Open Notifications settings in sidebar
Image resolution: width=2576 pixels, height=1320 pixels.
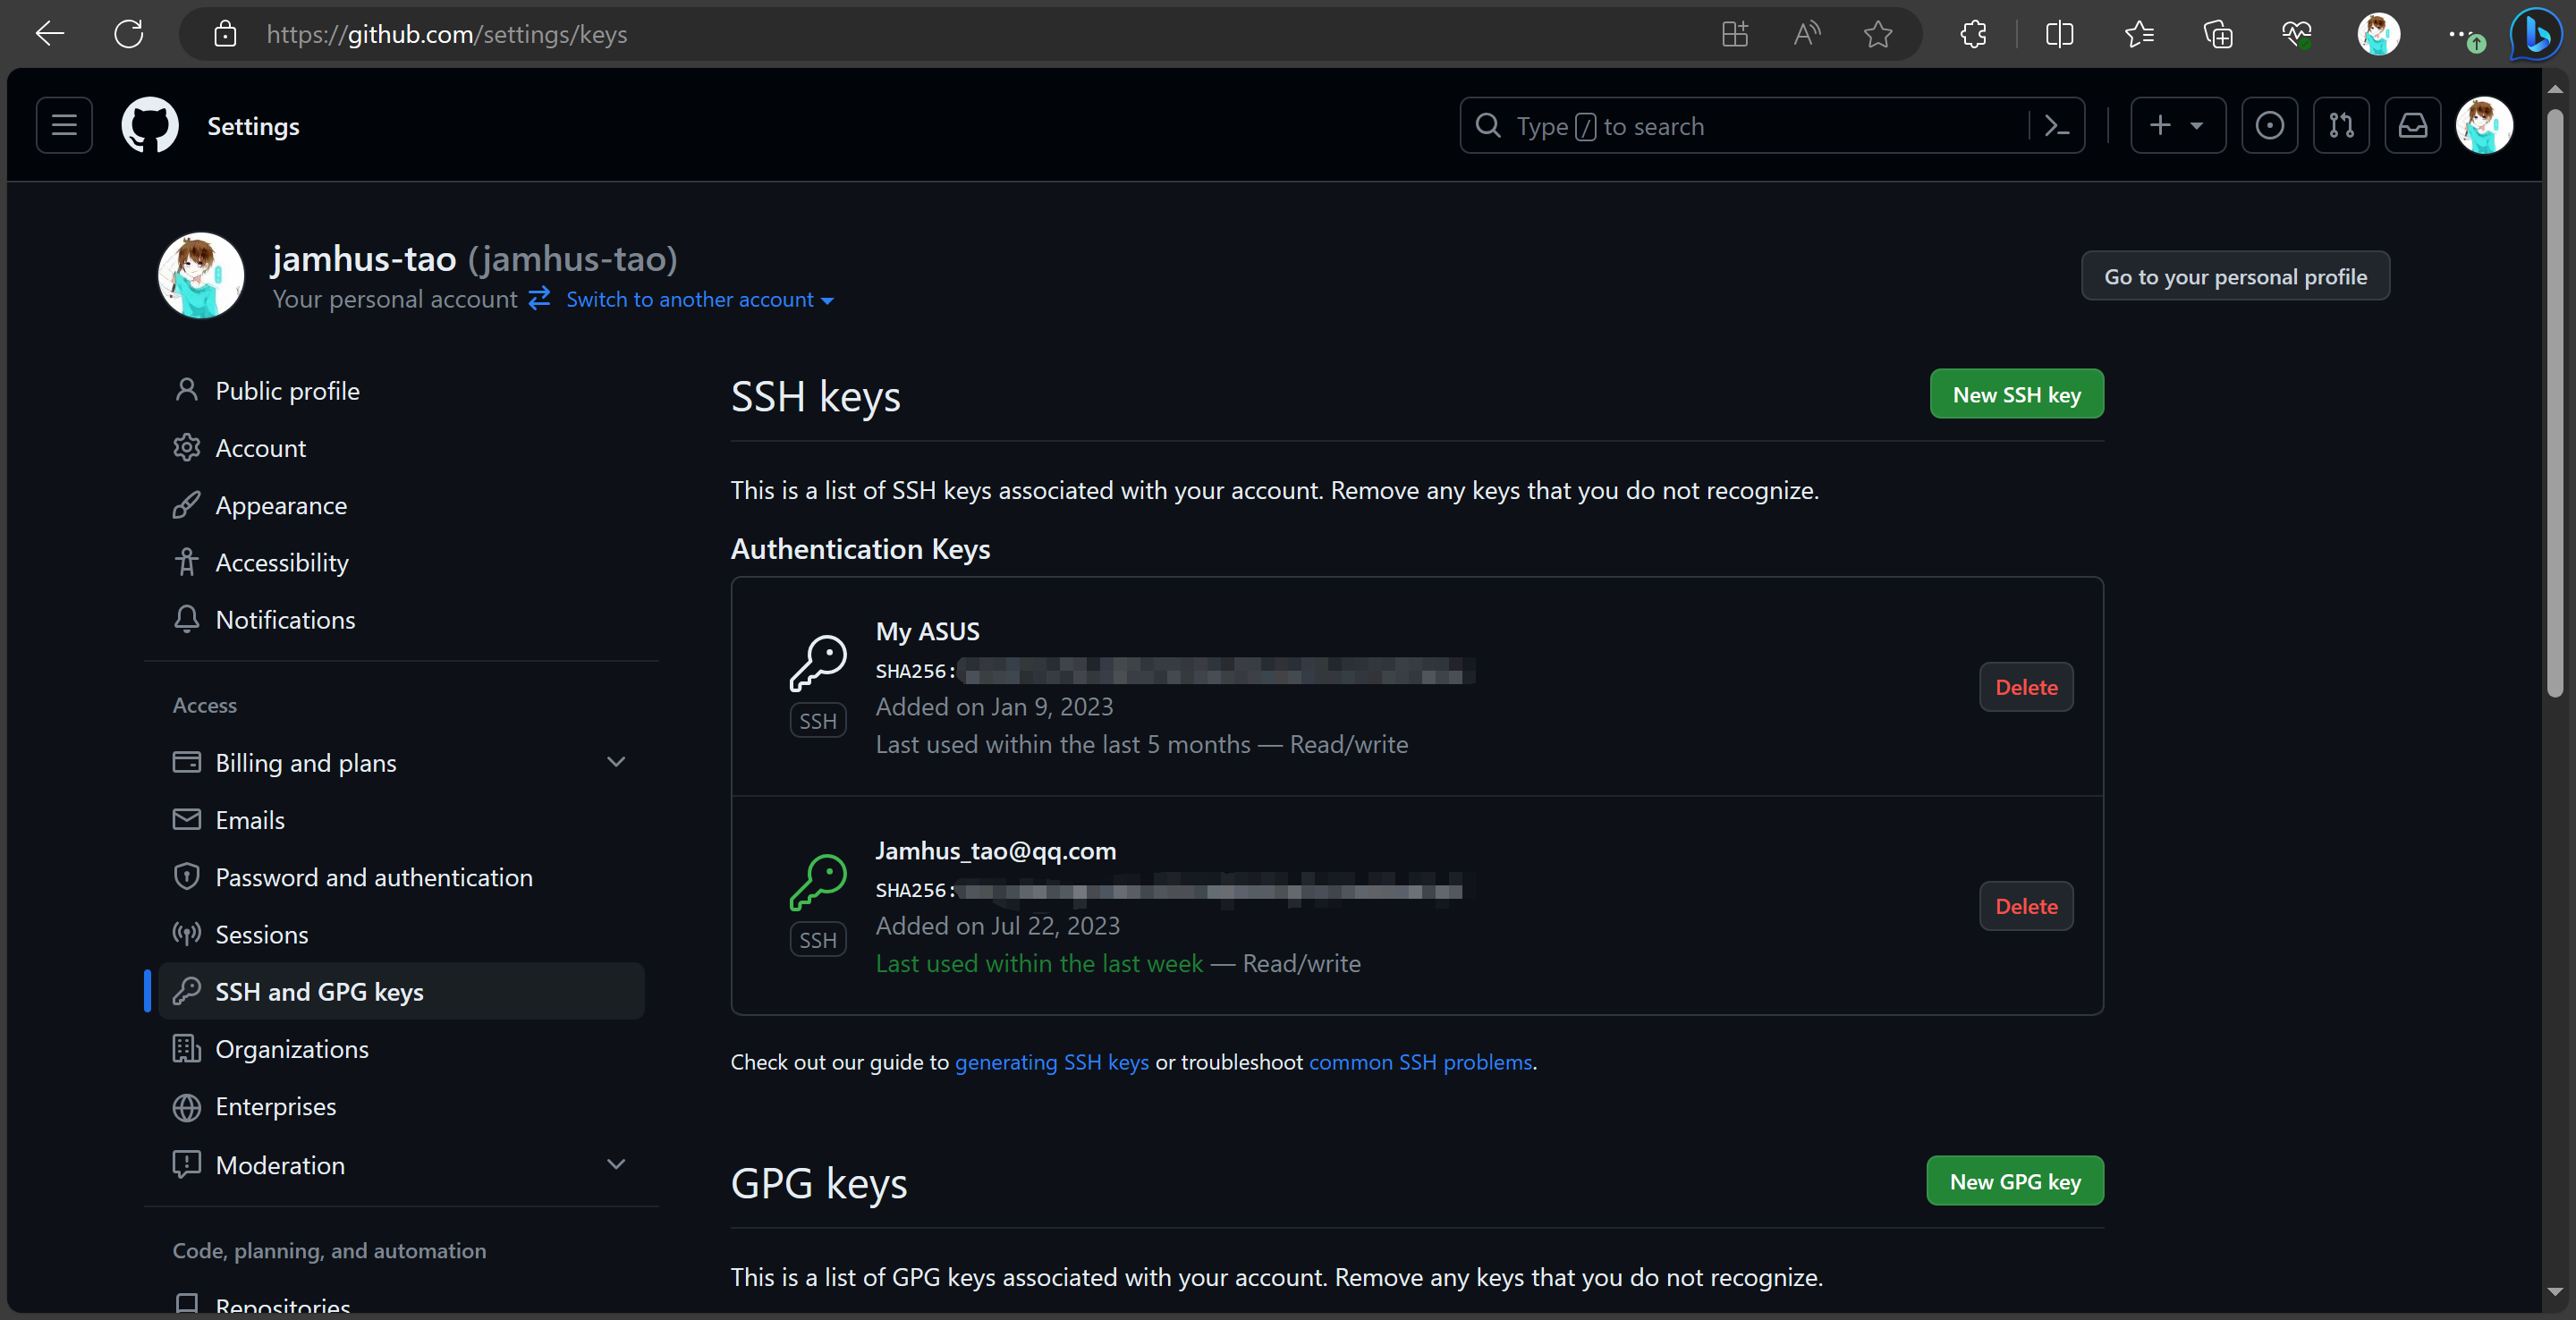[401, 619]
